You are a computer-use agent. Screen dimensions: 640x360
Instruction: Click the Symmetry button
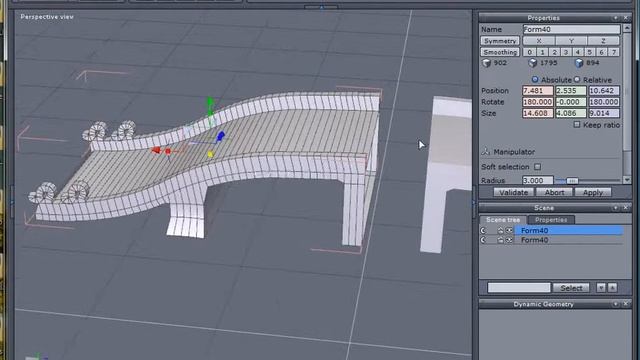pos(500,41)
